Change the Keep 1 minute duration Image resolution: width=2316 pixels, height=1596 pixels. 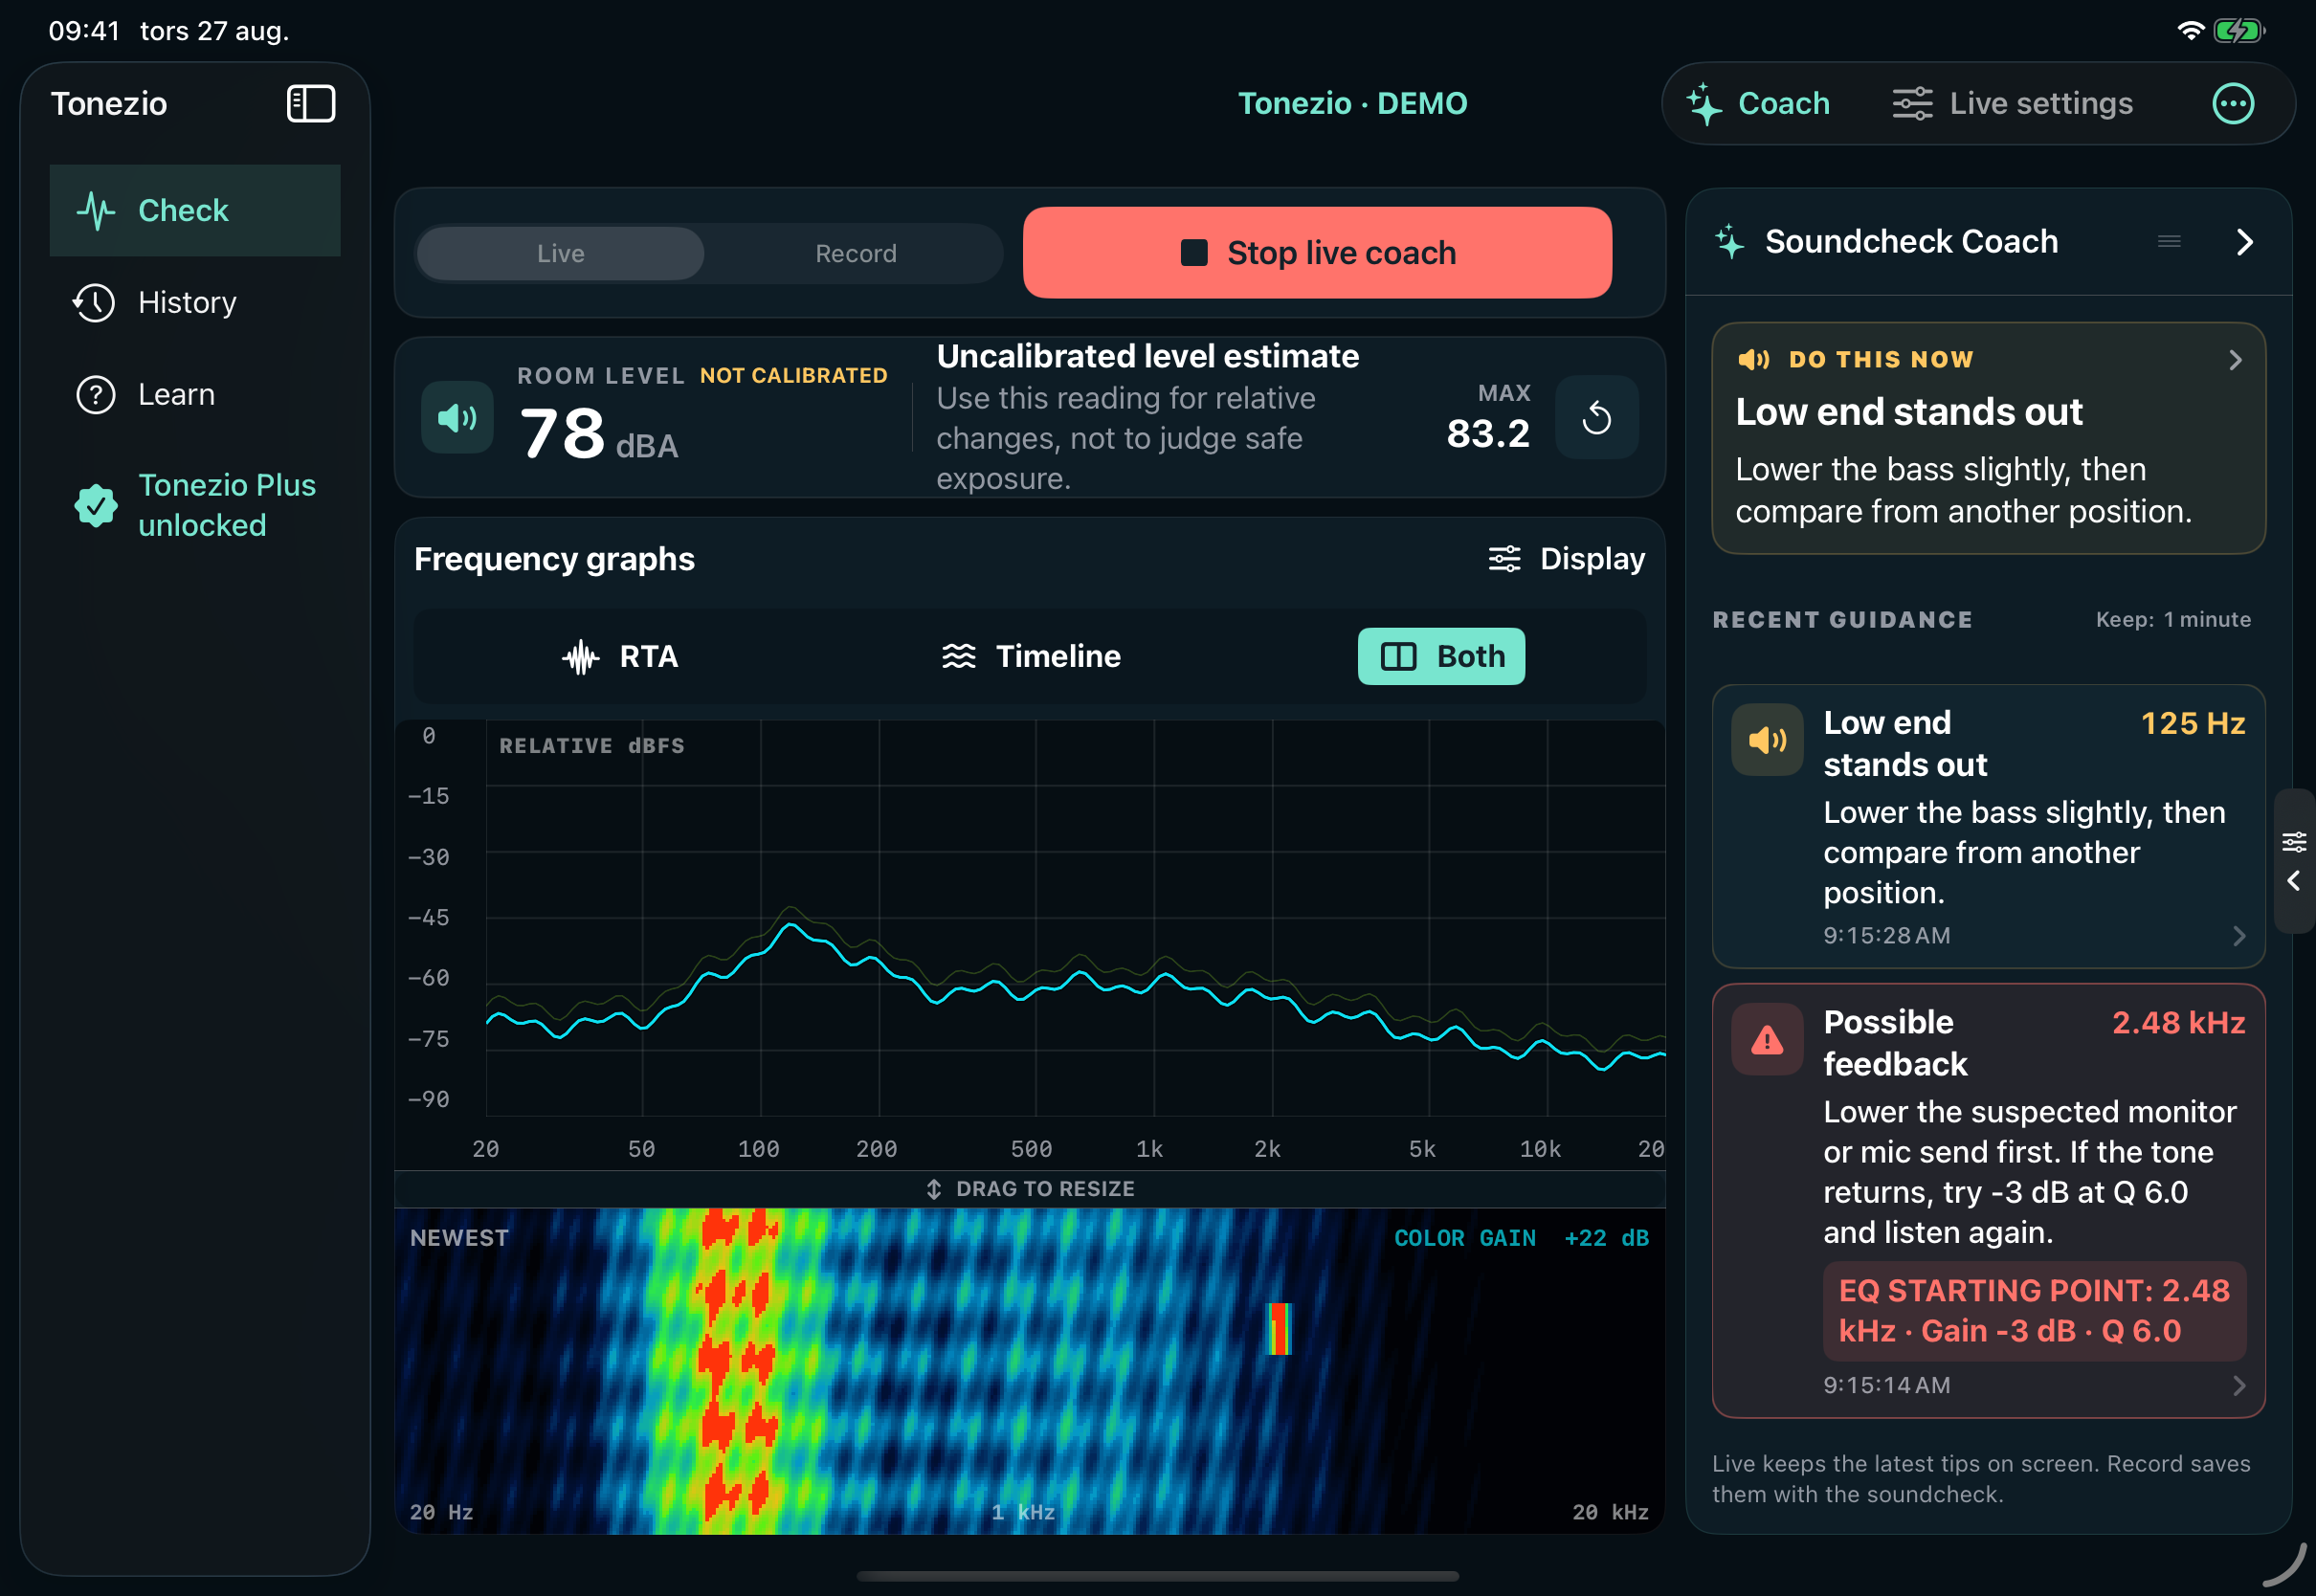pyautogui.click(x=2173, y=620)
